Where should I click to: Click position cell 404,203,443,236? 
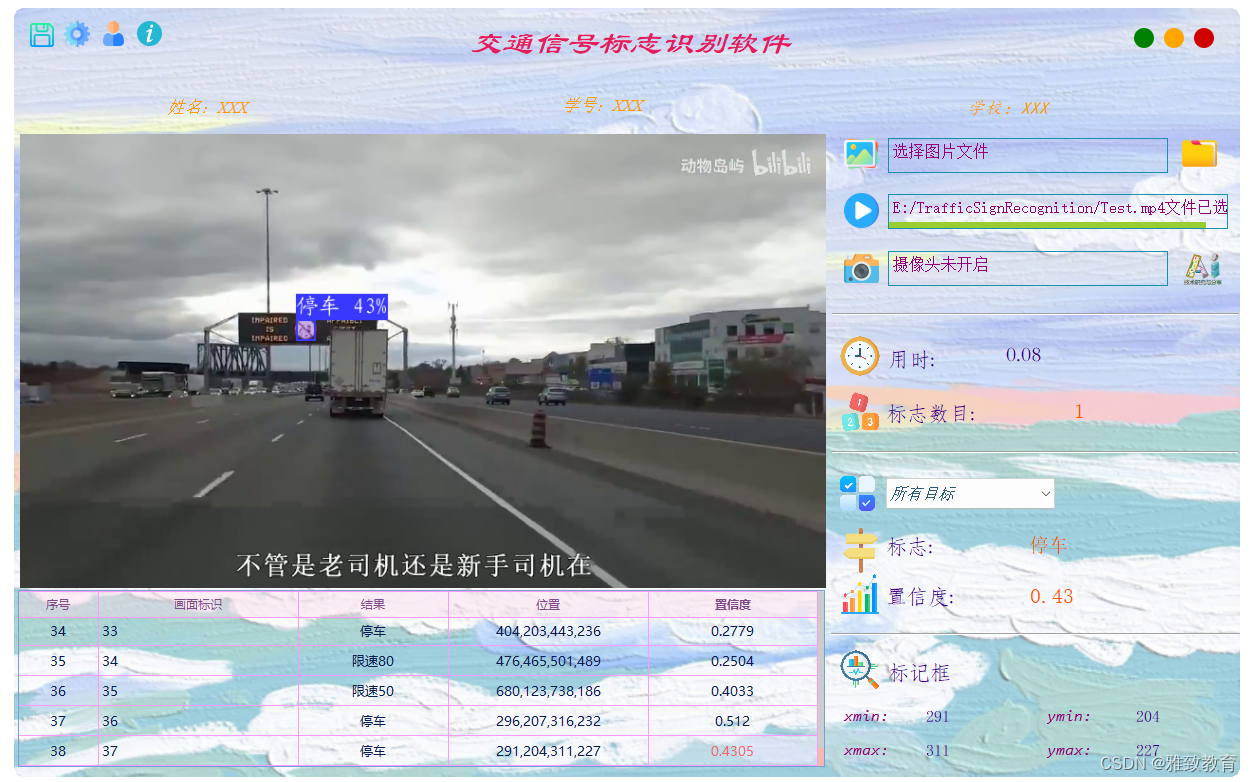click(548, 631)
